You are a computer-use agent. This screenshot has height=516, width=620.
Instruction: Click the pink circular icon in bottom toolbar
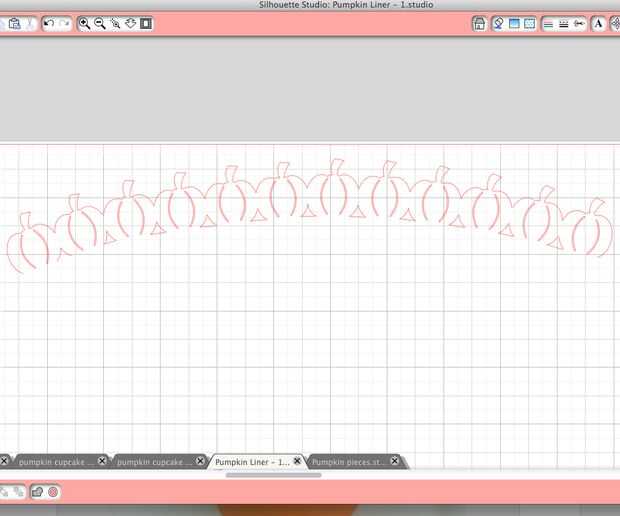53,492
